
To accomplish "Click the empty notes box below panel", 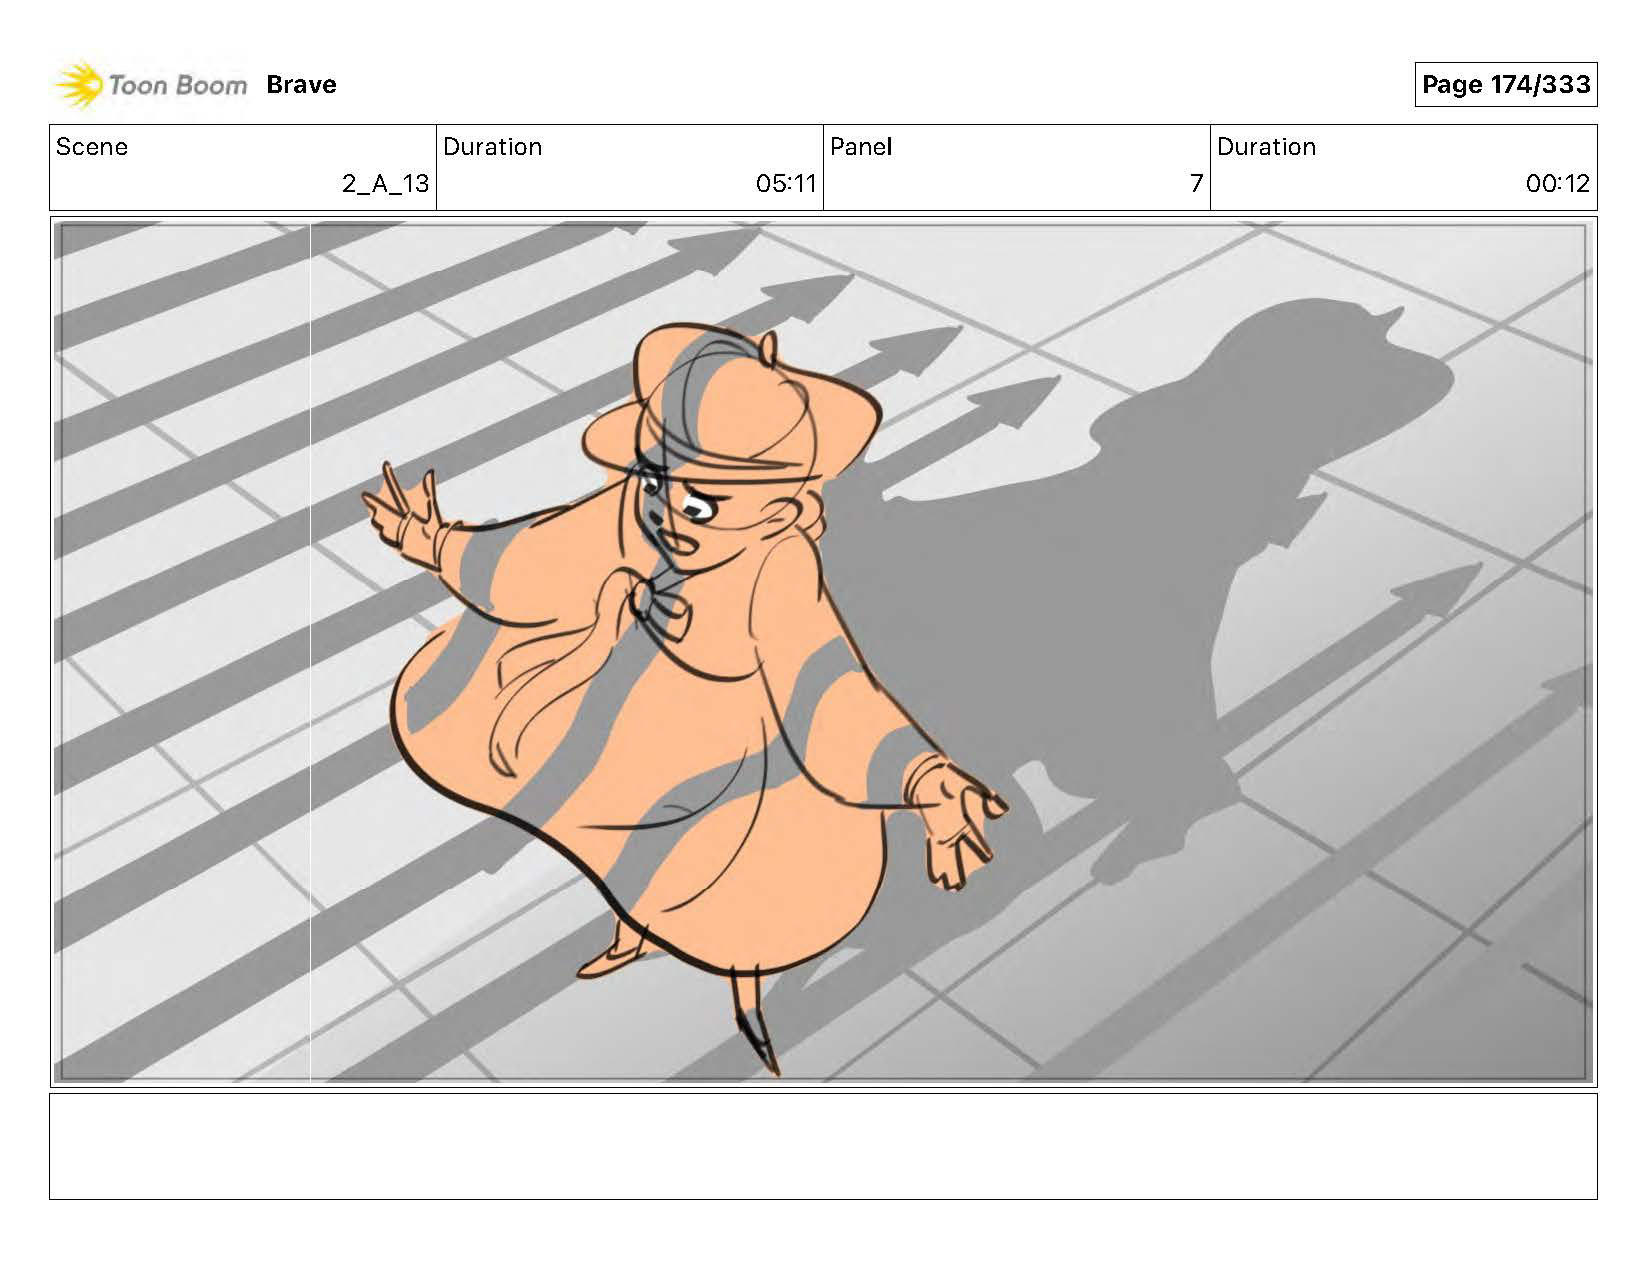I will (823, 1146).
